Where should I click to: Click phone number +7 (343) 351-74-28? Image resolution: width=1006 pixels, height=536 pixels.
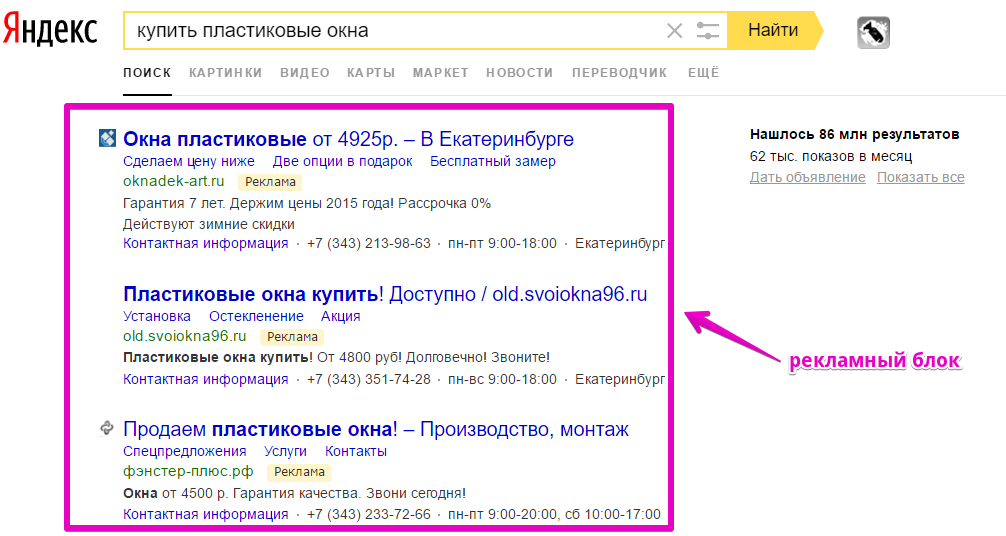coord(369,379)
